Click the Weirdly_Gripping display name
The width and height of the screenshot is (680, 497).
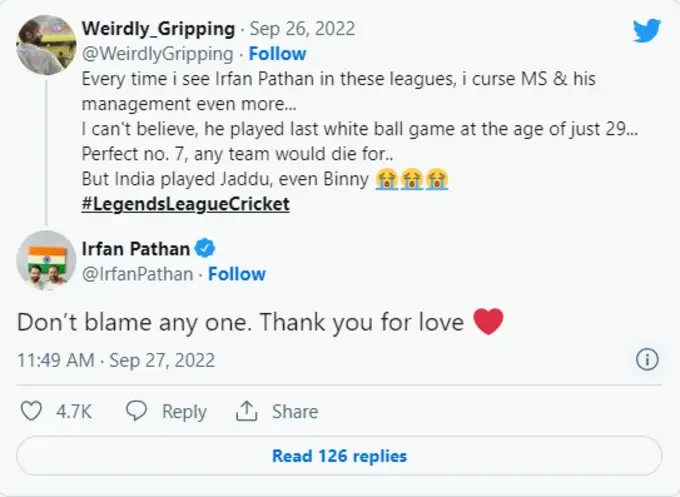tap(156, 29)
